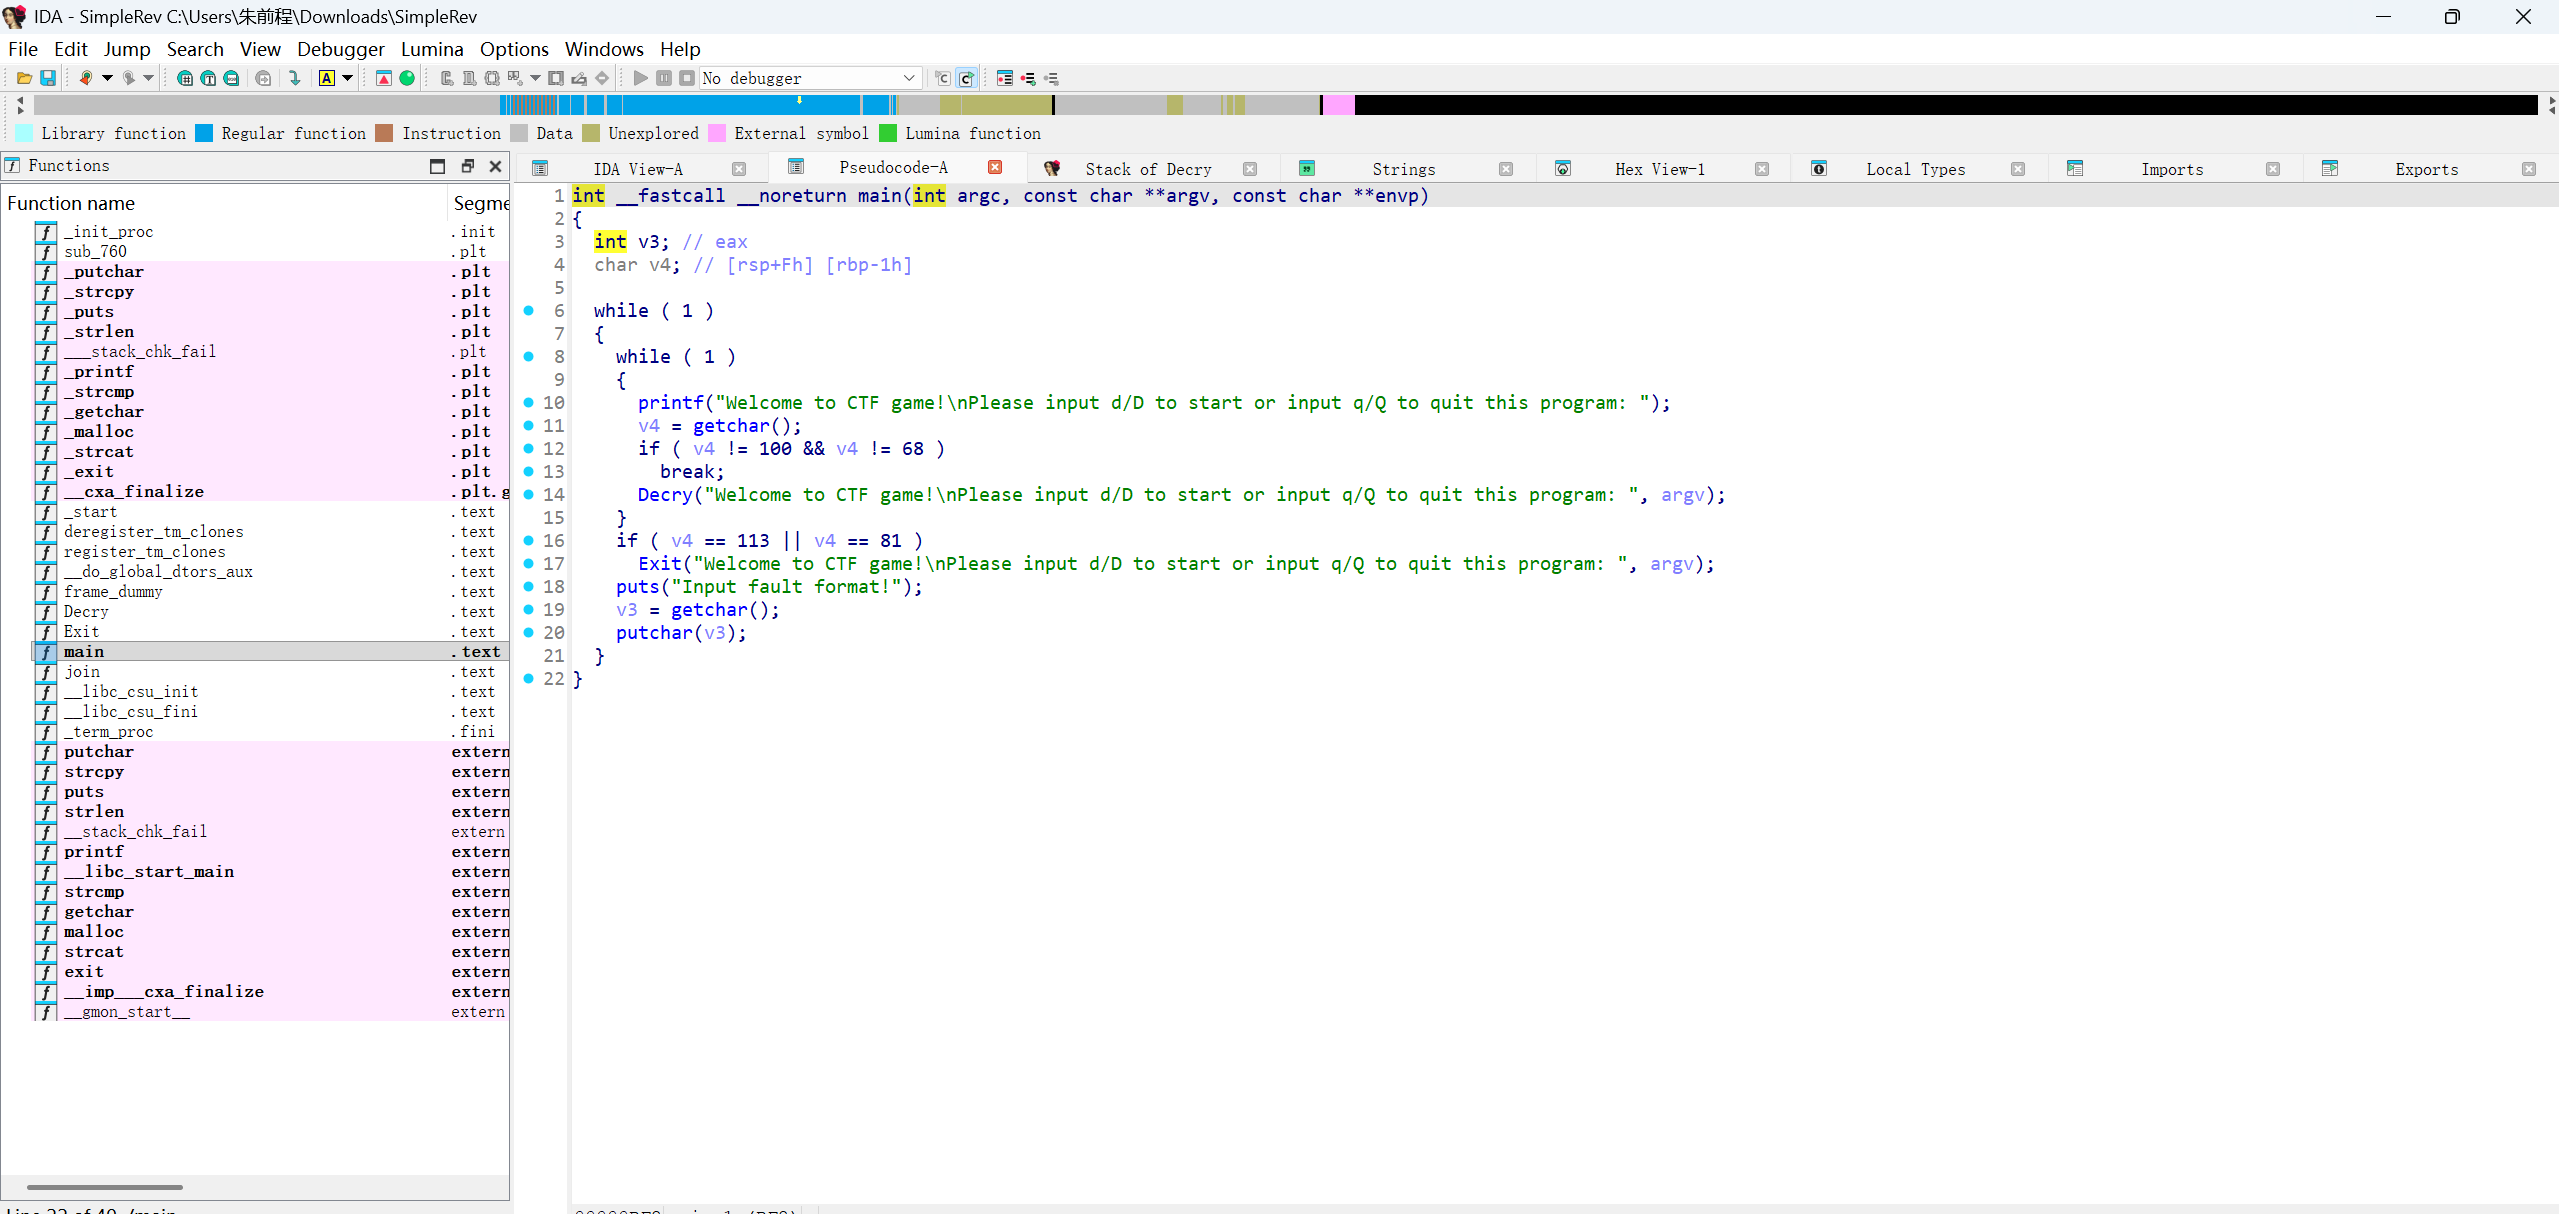Toggle breakpoint dot on line 16
This screenshot has height=1214, width=2559.
[x=529, y=540]
